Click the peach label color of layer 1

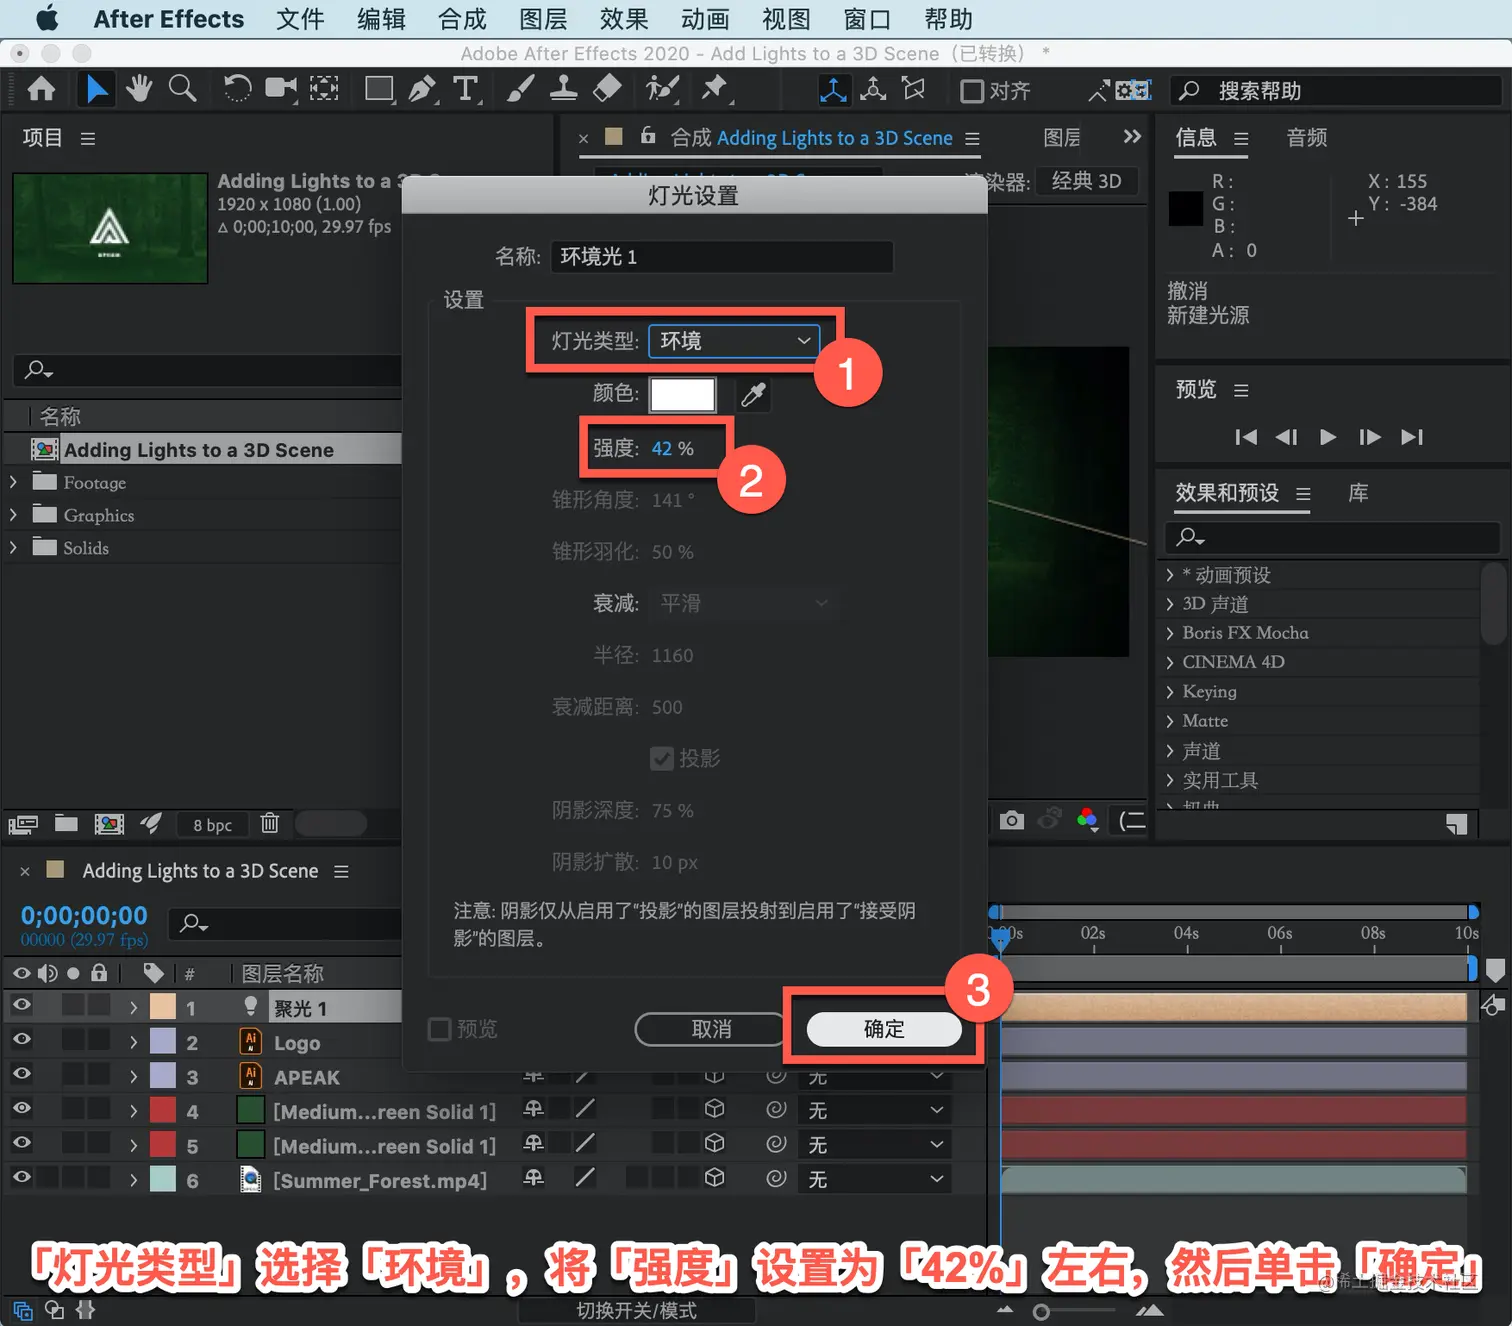[x=163, y=1007]
